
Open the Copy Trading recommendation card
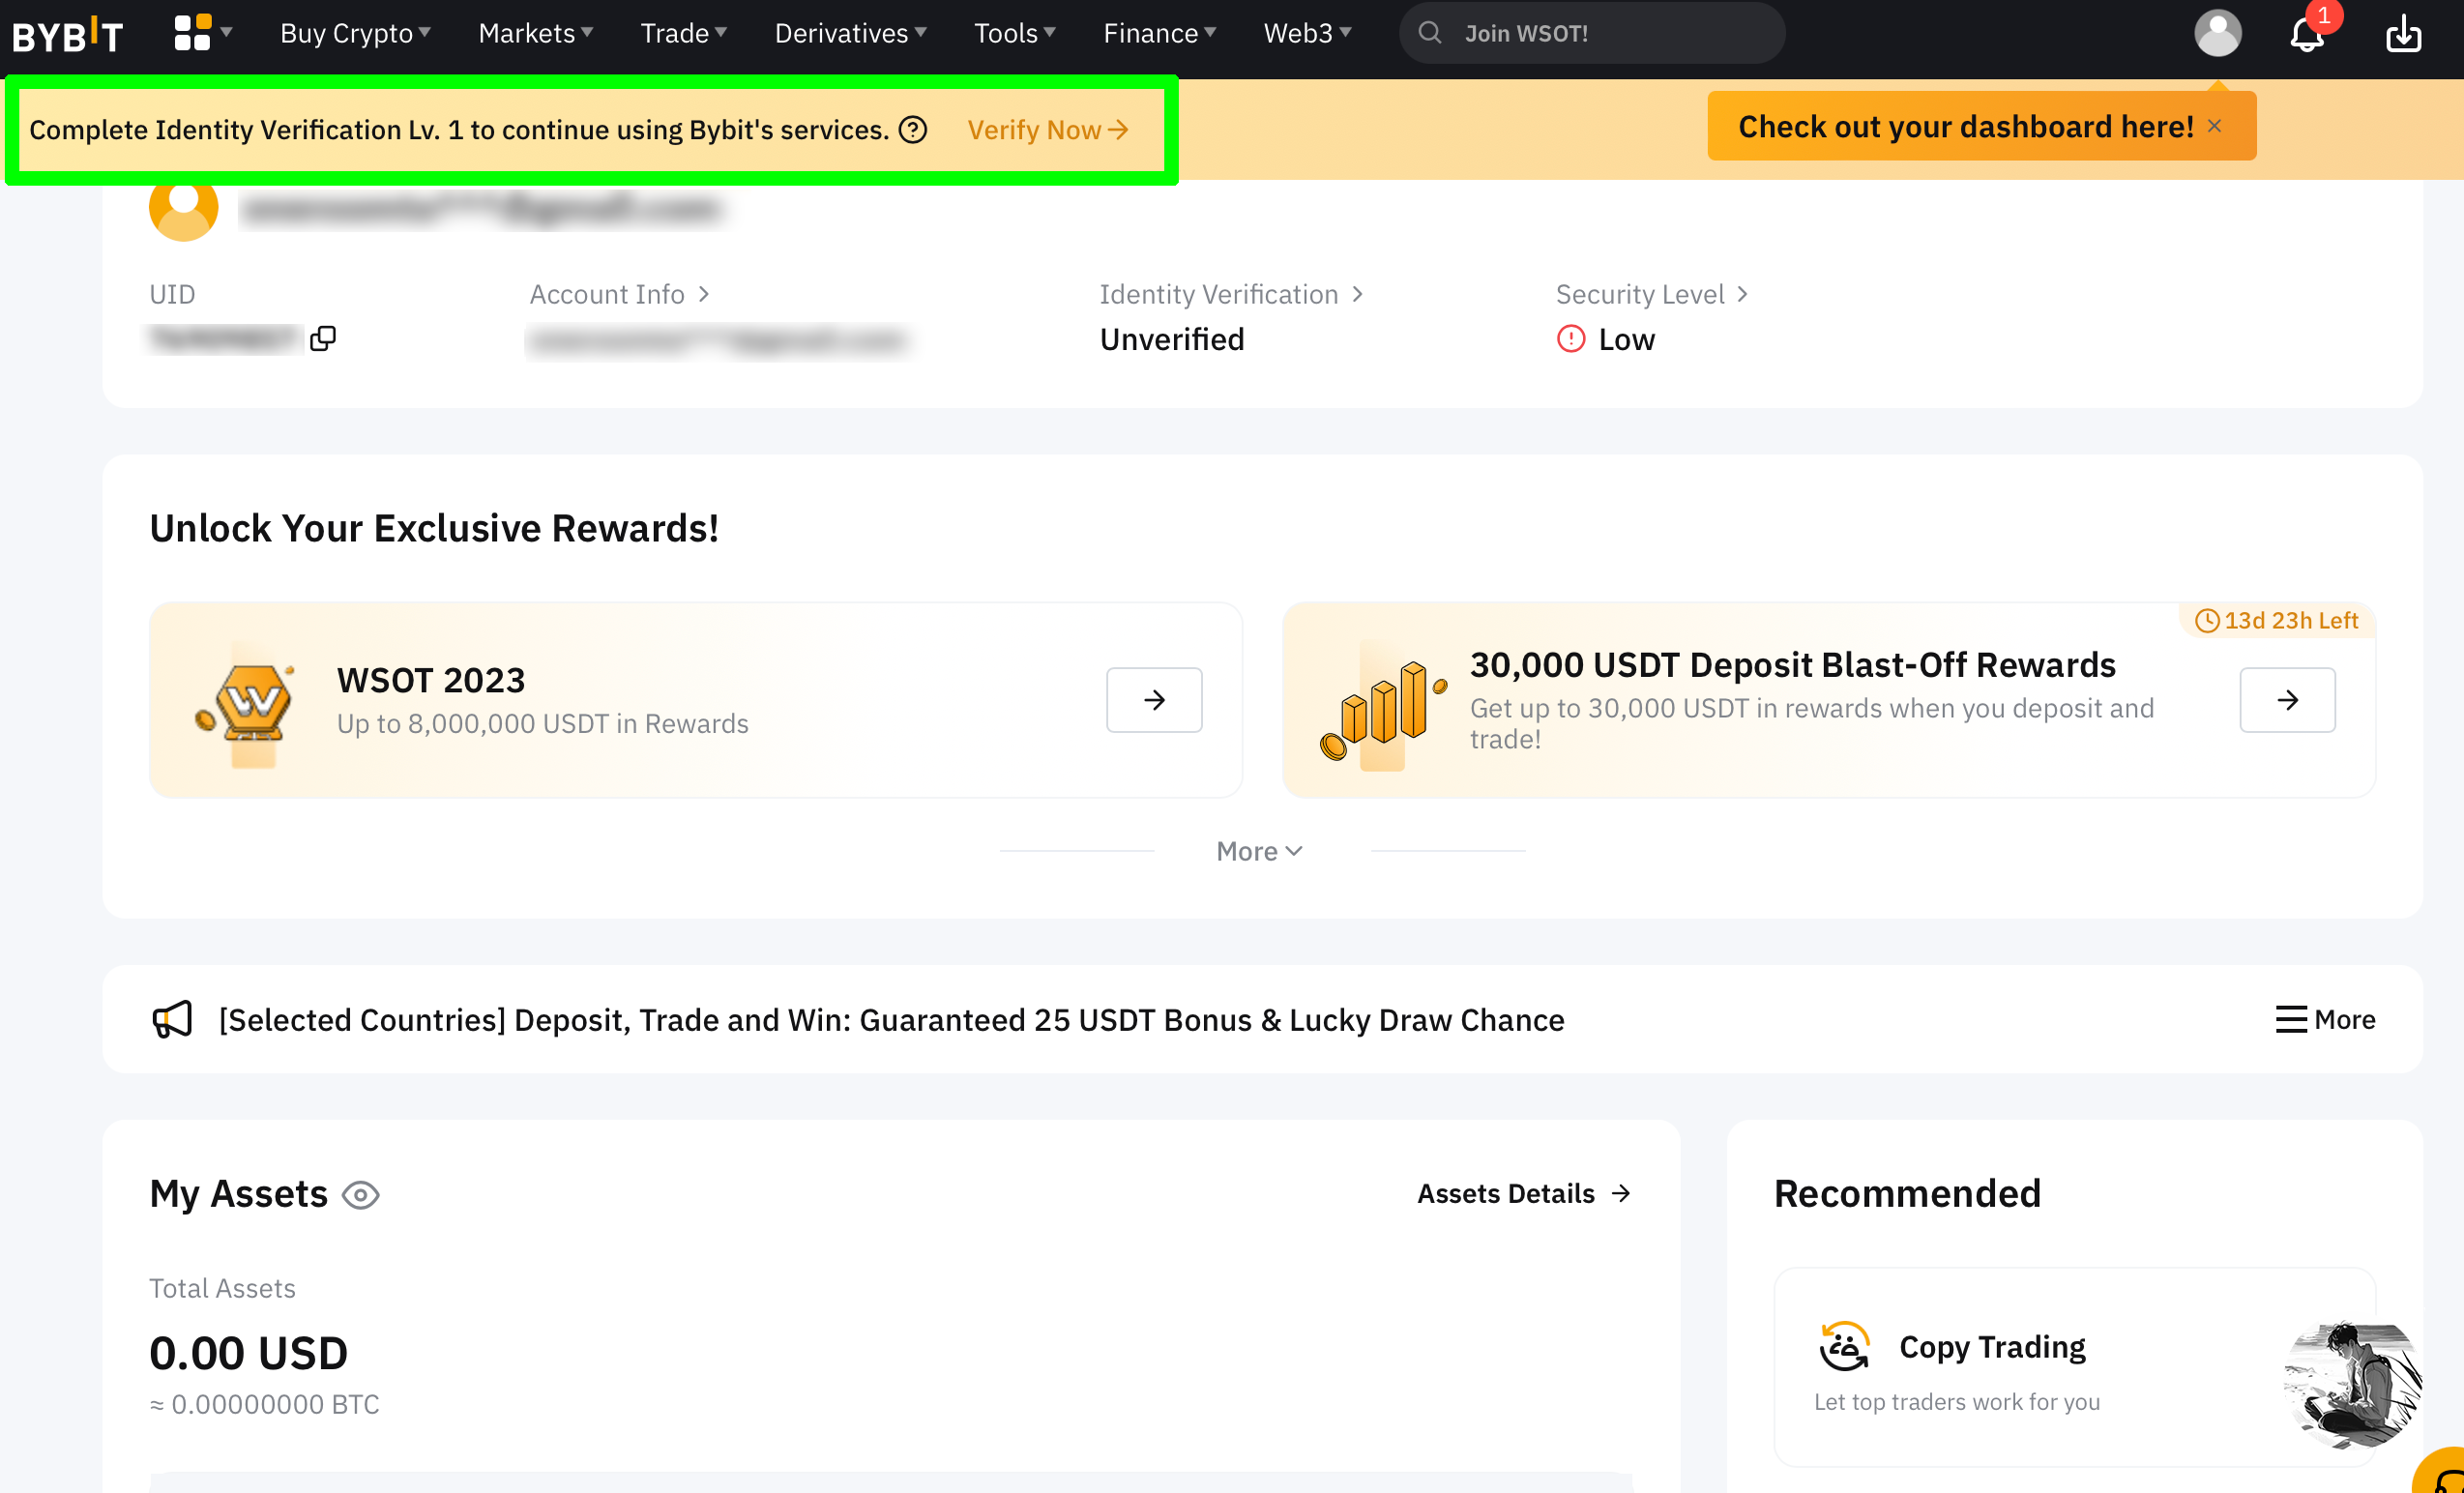click(x=2074, y=1367)
